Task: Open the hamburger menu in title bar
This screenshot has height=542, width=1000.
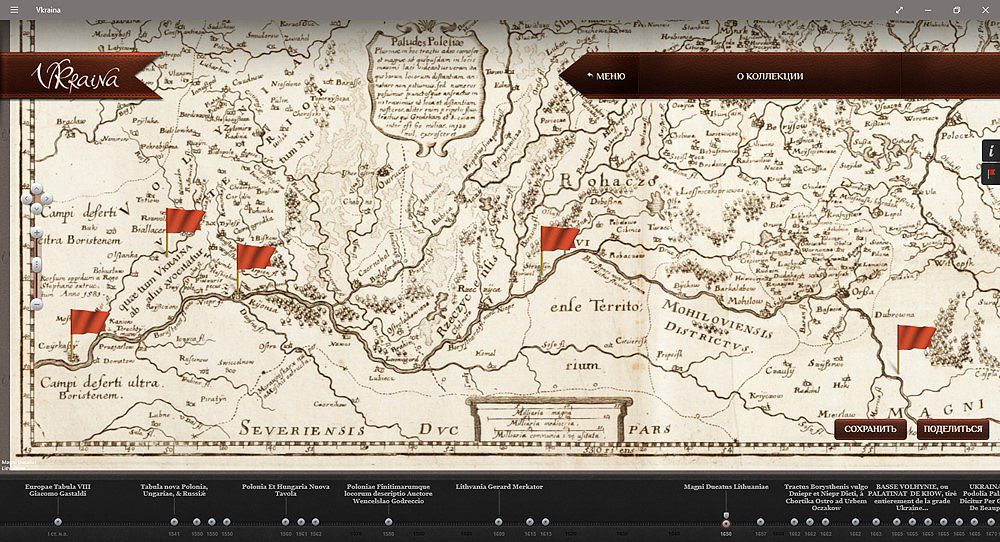Action: click(14, 10)
